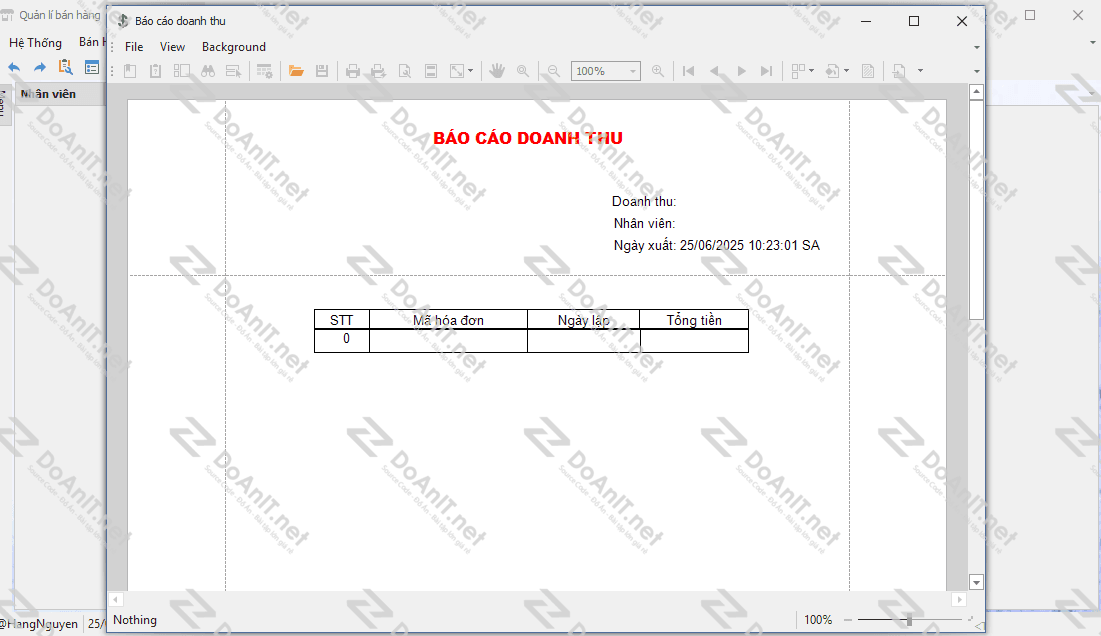Click the blue undo arrow in Quản lí bán hàng
Image resolution: width=1101 pixels, height=636 pixels.
[x=14, y=67]
